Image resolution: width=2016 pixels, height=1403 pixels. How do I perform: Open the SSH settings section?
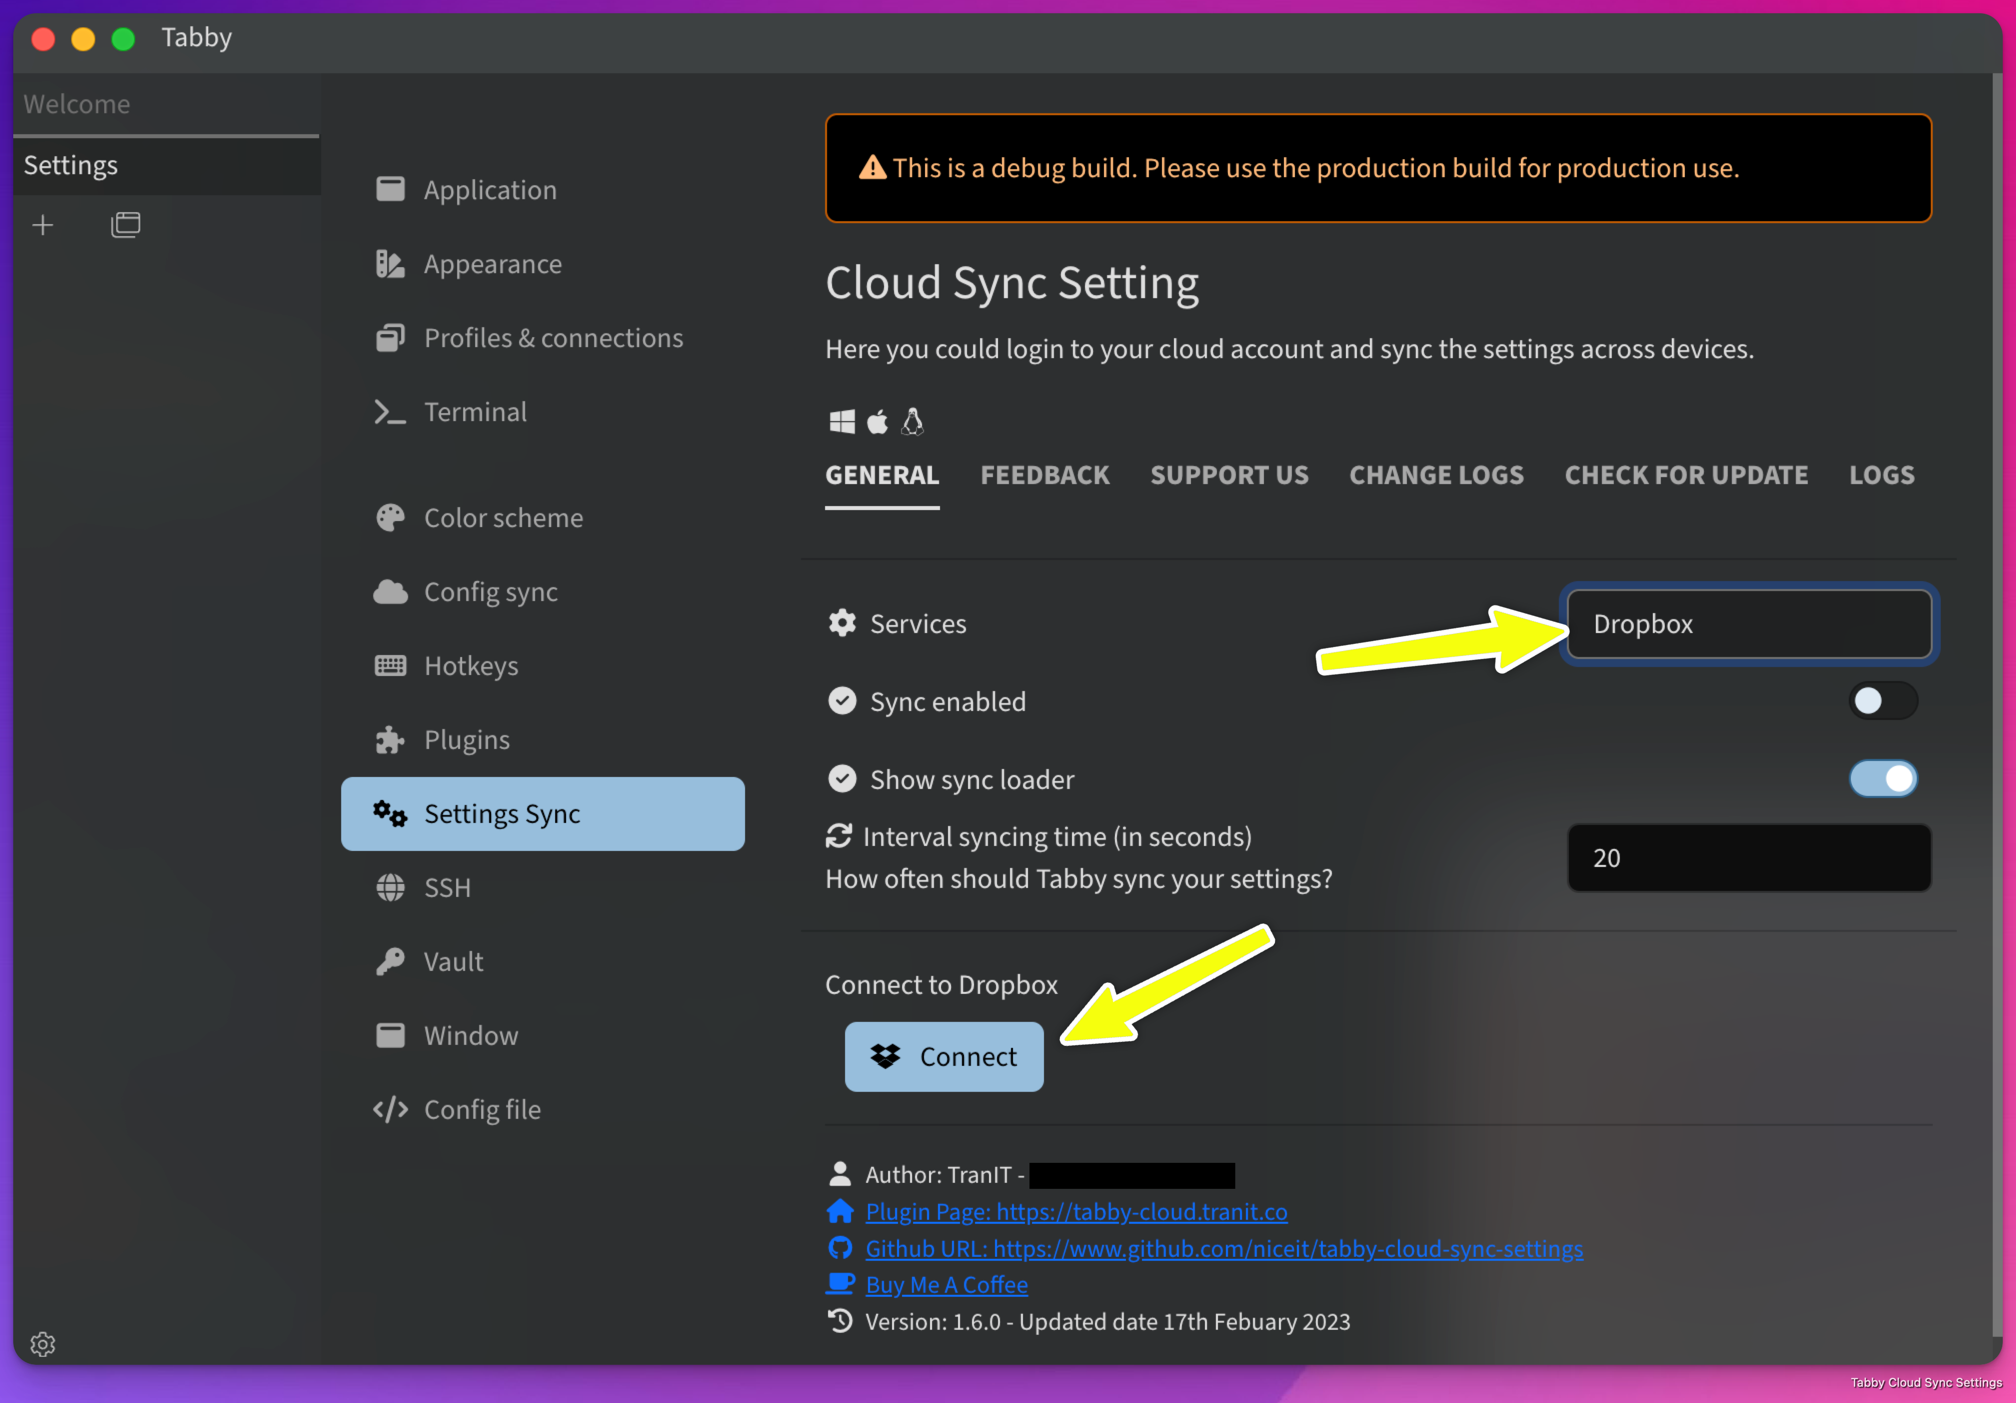[x=543, y=887]
